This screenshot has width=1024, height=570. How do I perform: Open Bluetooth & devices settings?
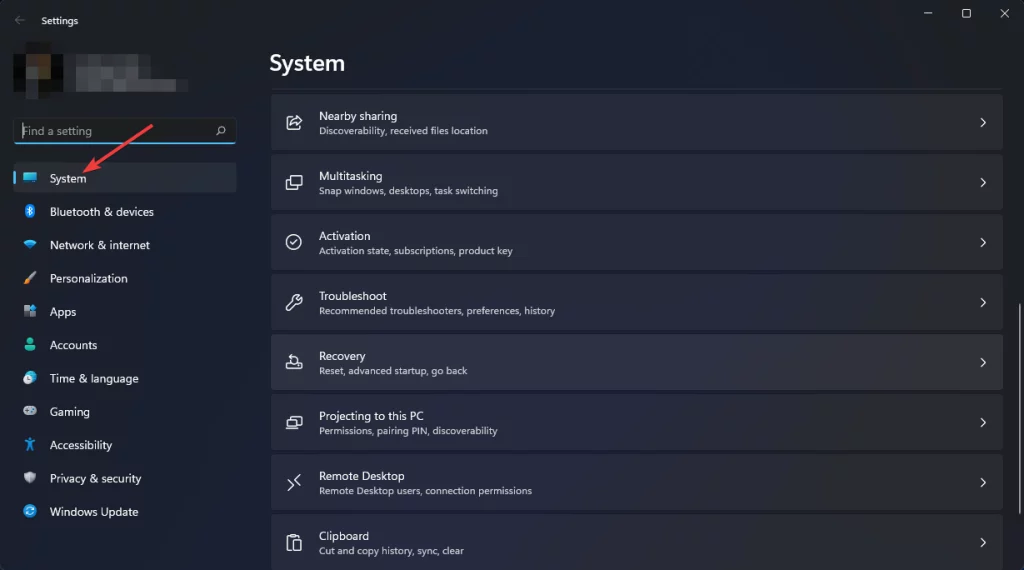click(125, 211)
